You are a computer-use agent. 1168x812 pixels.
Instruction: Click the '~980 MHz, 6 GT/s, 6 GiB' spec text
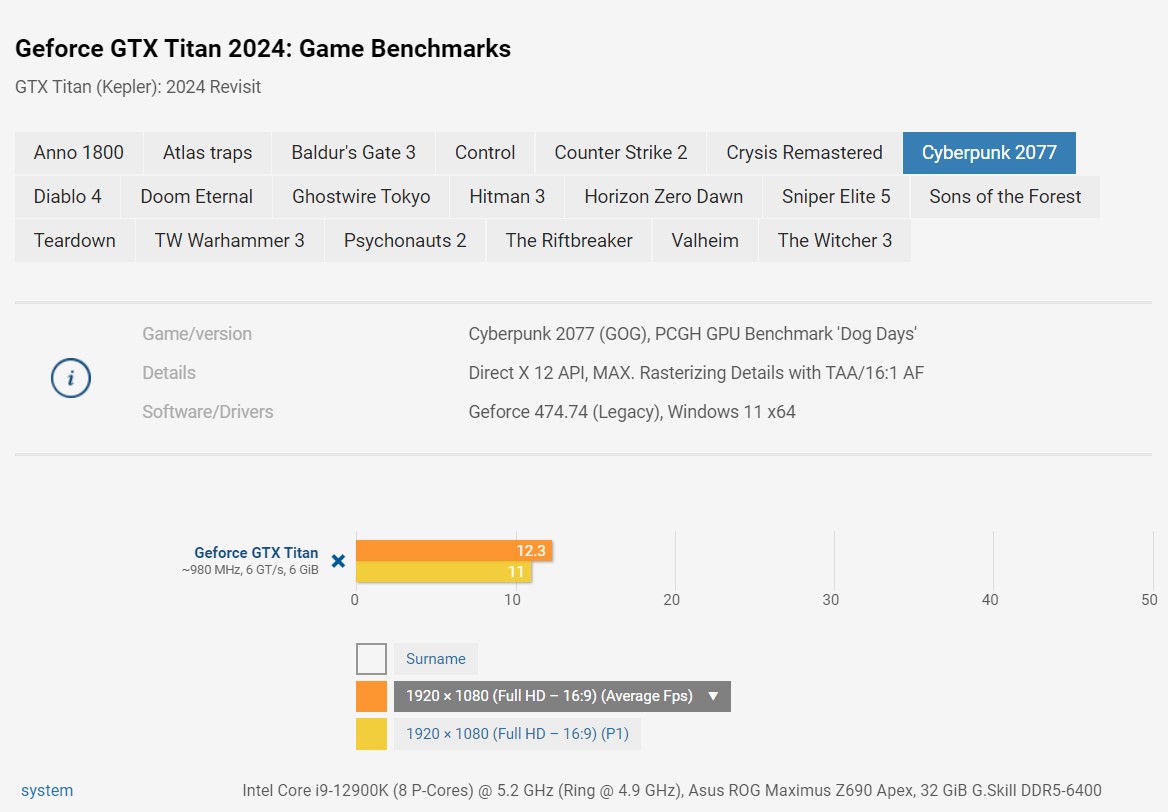click(x=250, y=570)
